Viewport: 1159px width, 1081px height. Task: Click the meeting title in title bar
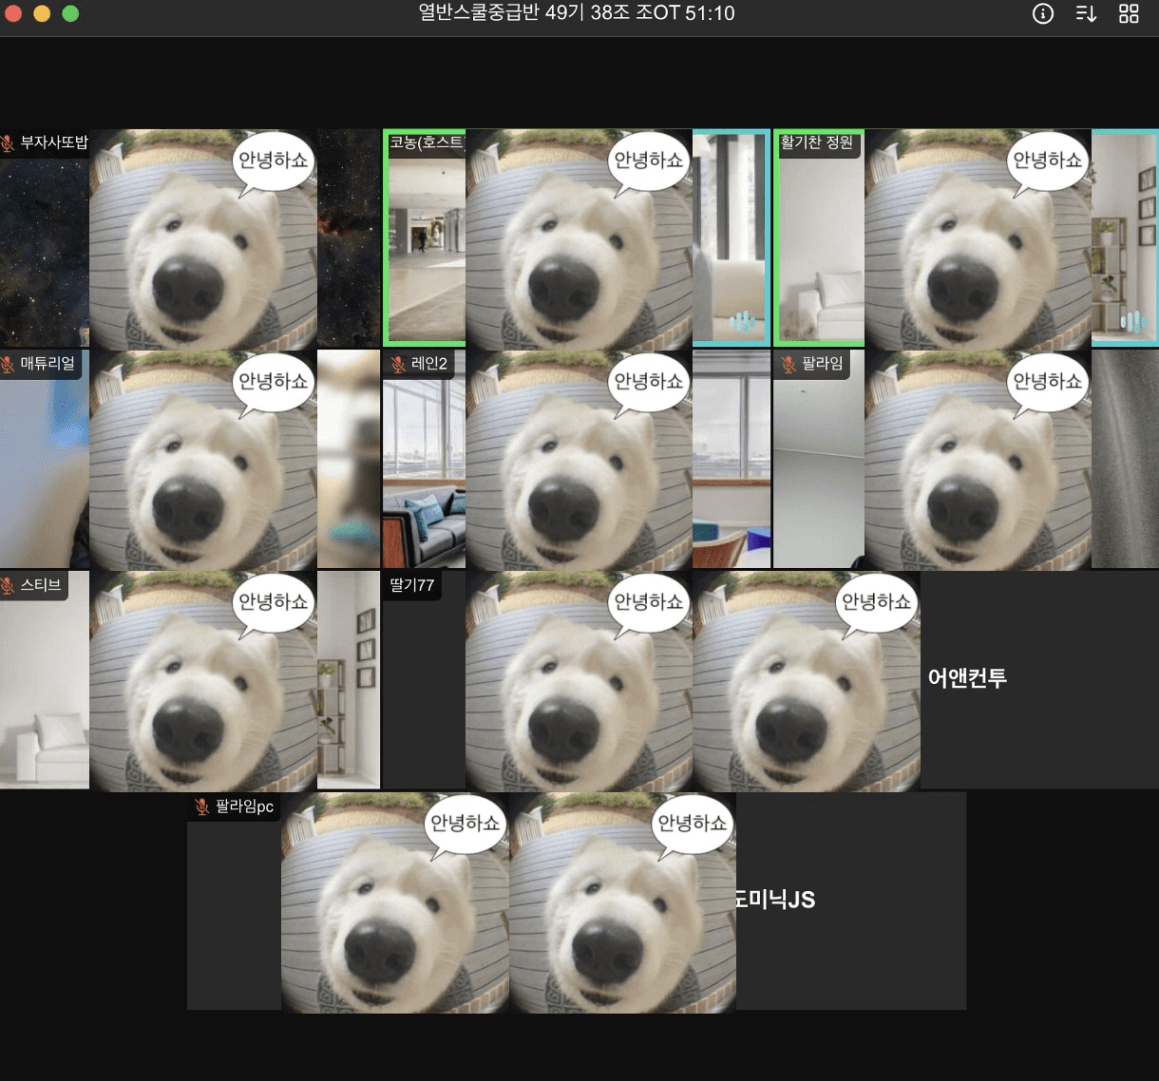(577, 13)
